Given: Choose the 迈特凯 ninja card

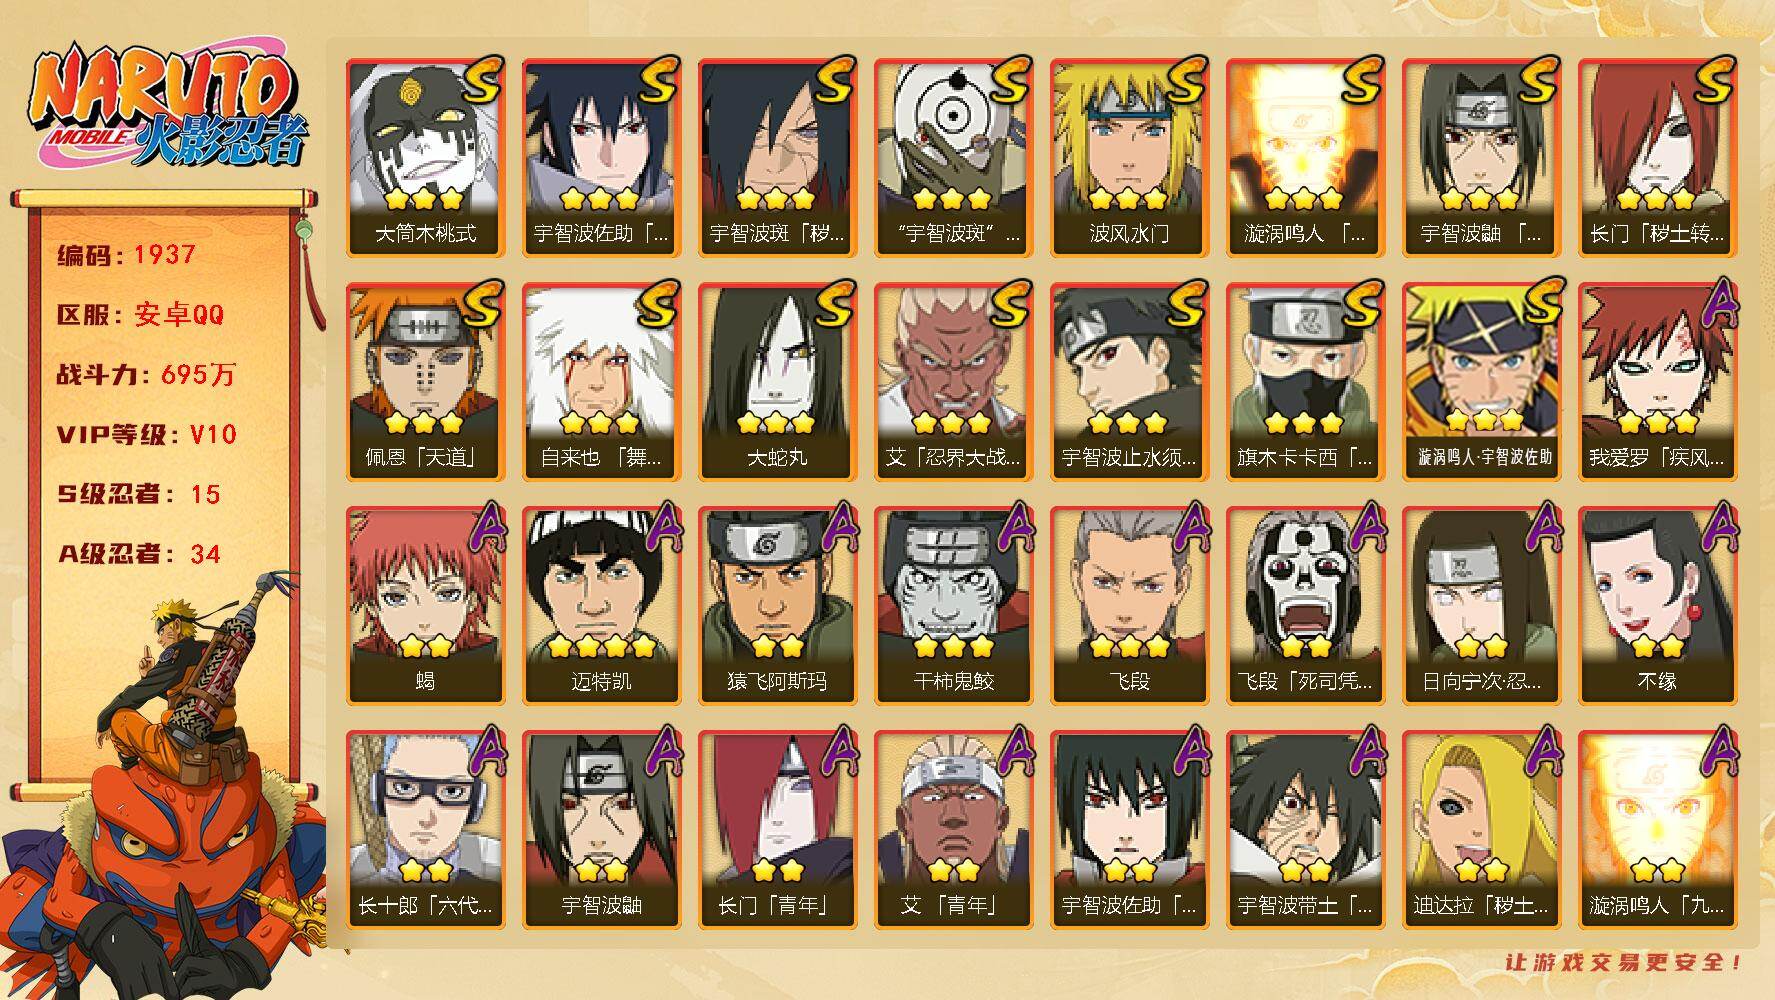Looking at the screenshot, I should pos(601,606).
